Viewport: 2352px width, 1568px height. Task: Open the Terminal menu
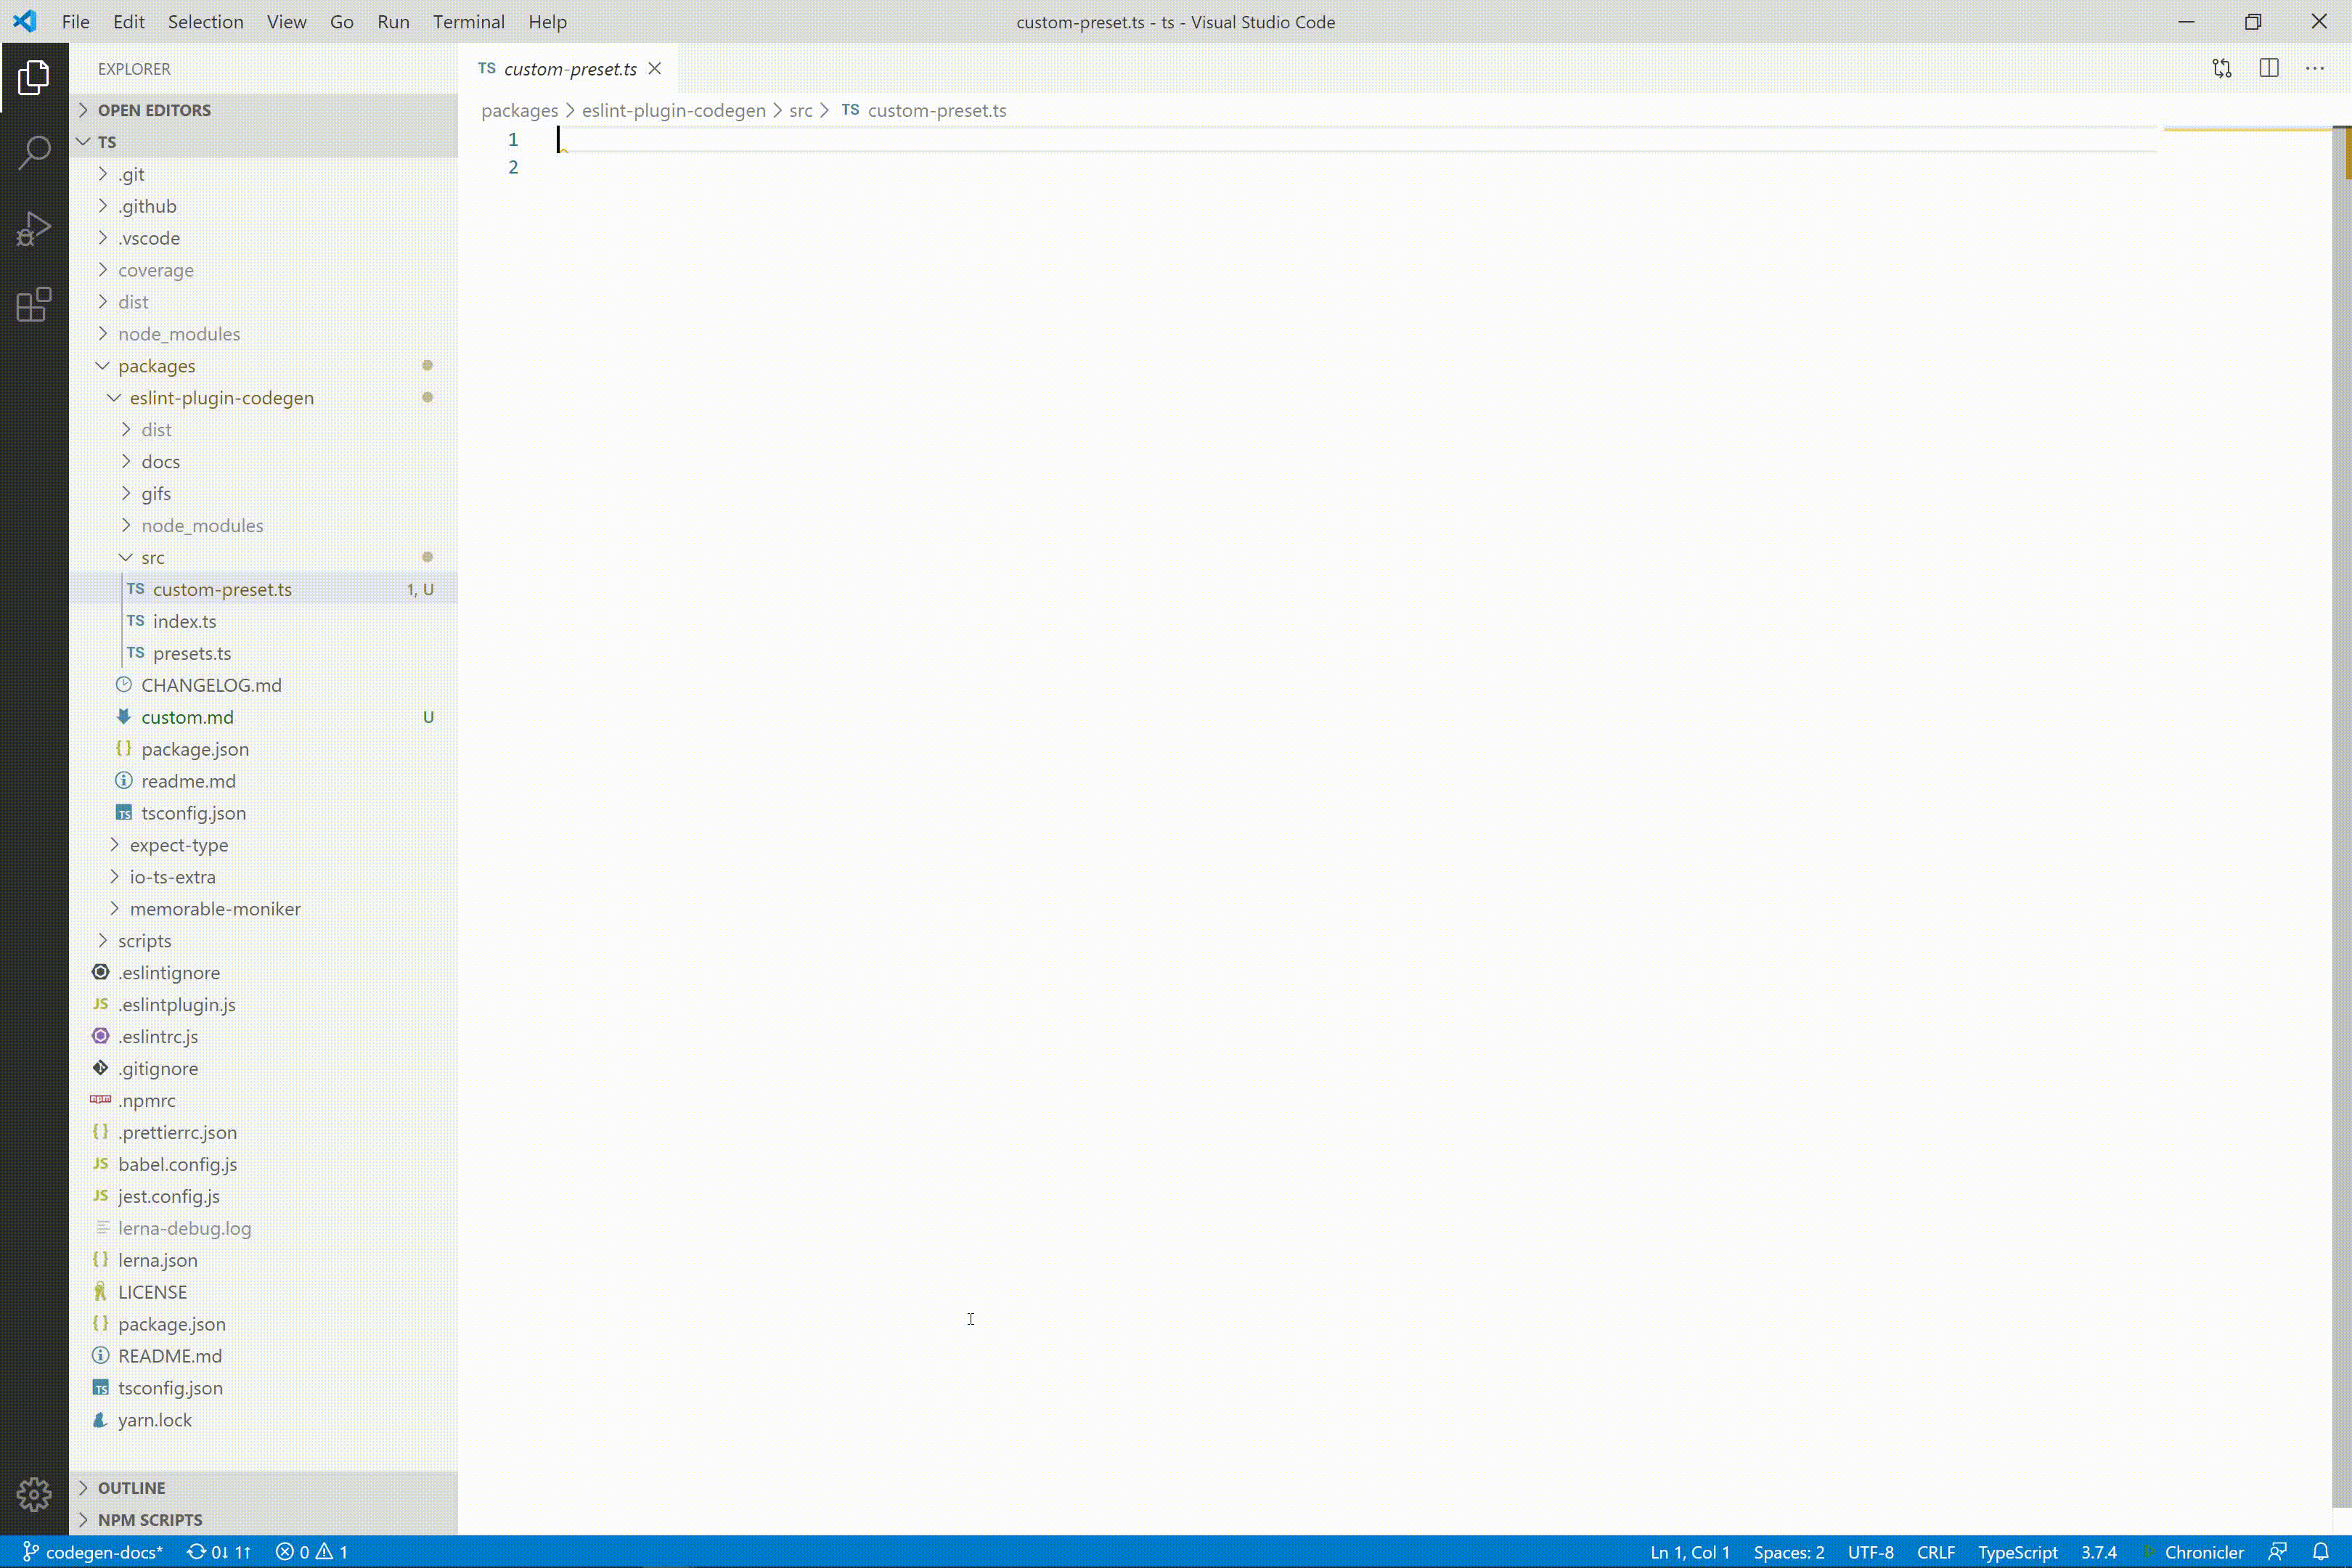(x=468, y=22)
